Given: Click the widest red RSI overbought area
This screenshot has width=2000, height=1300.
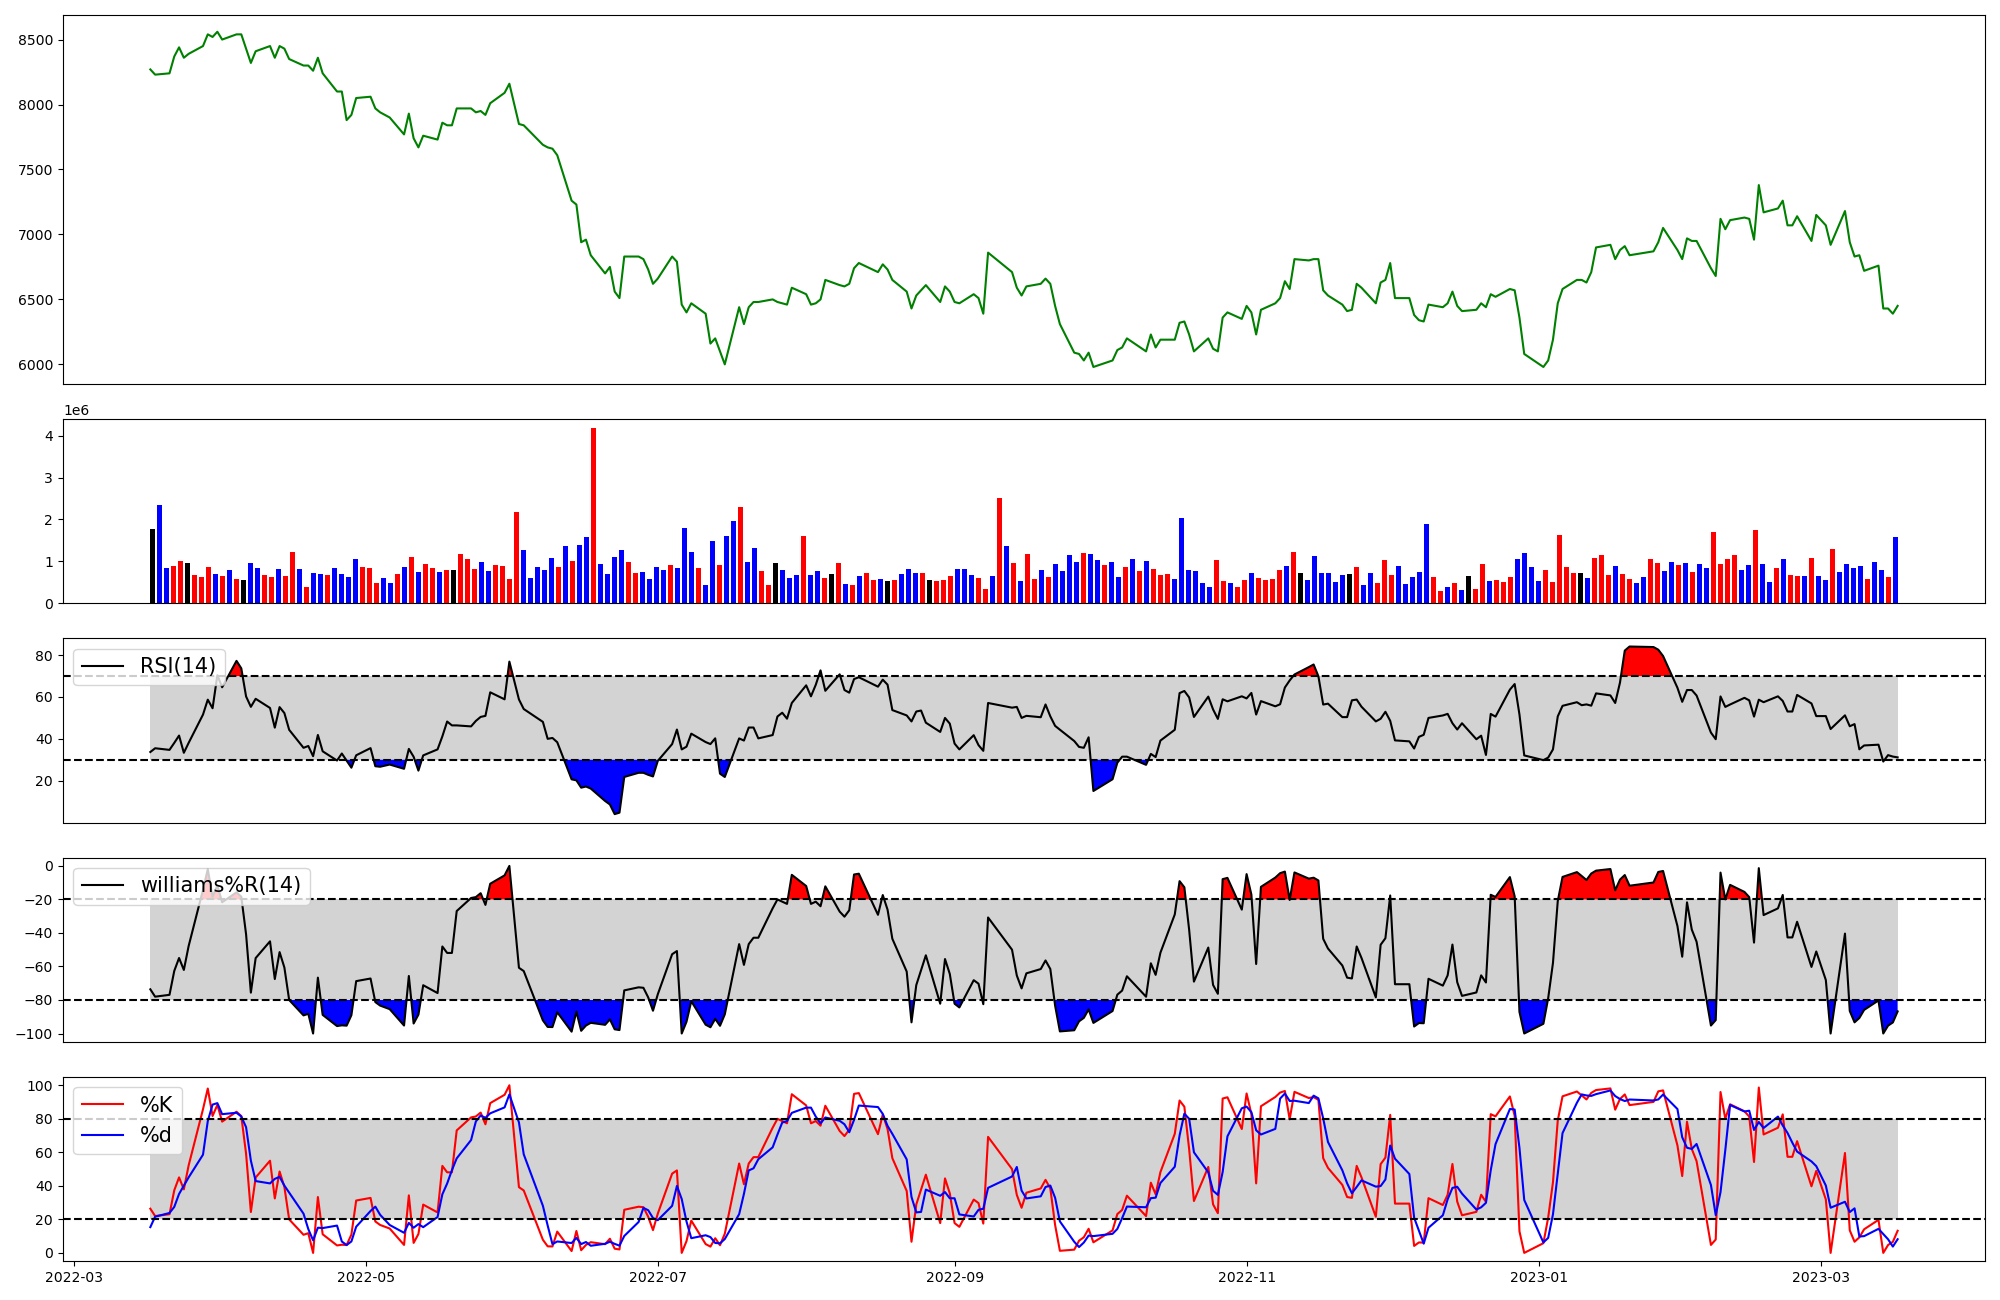Looking at the screenshot, I should click(x=1645, y=662).
